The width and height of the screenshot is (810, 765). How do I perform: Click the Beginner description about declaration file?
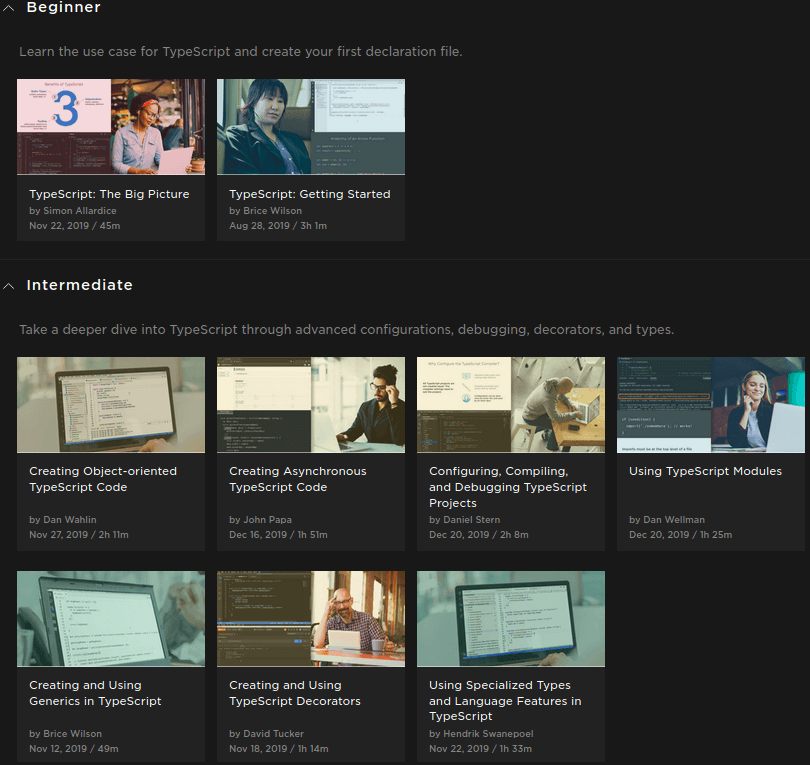tap(241, 52)
